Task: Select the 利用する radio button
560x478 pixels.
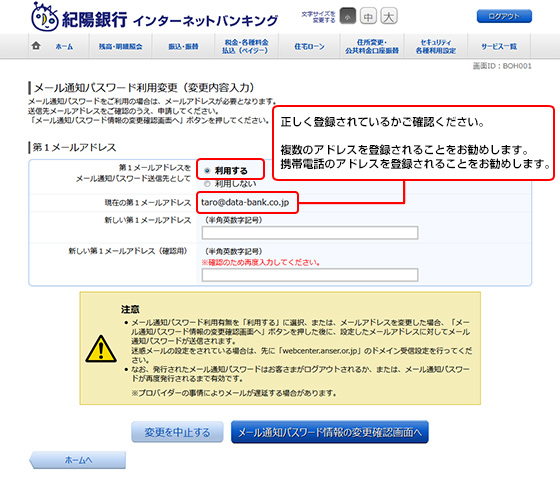Action: point(207,171)
